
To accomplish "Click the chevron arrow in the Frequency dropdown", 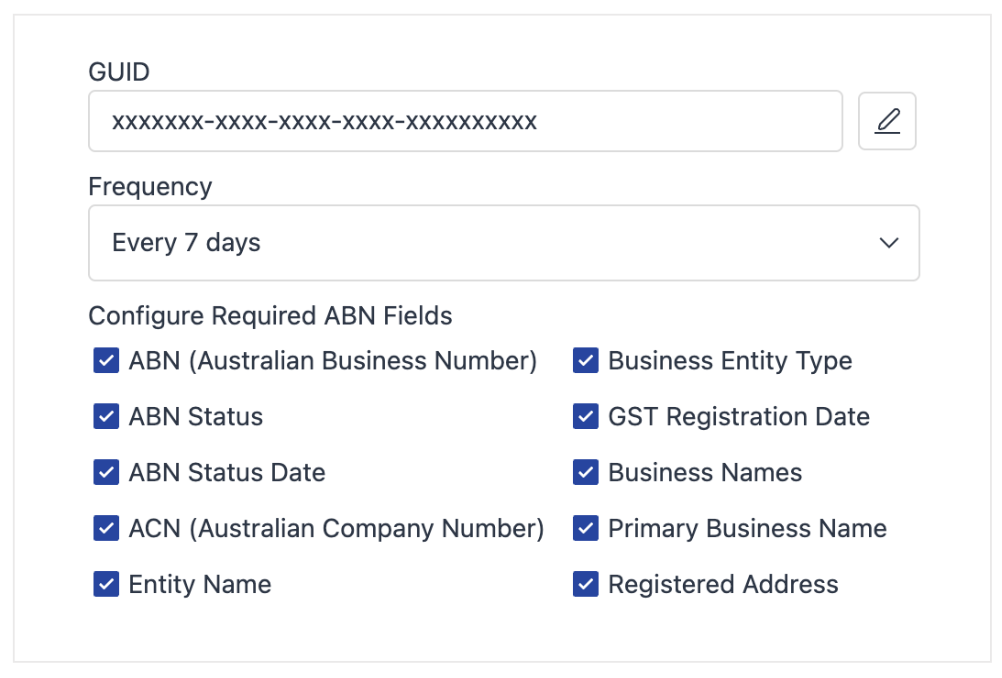I will 888,243.
